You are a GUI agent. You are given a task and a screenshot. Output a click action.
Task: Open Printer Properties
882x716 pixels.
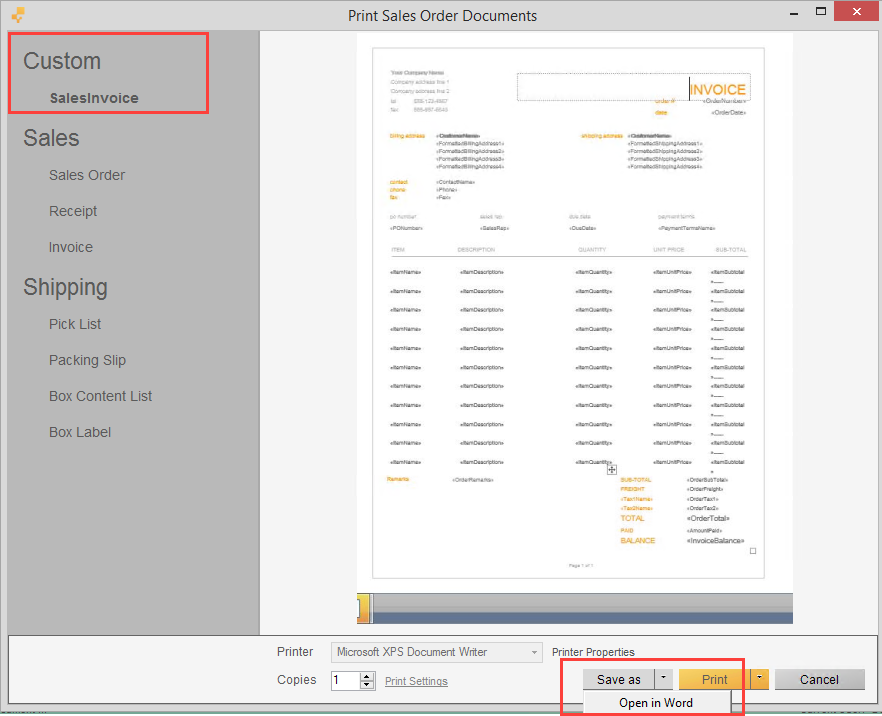593,652
